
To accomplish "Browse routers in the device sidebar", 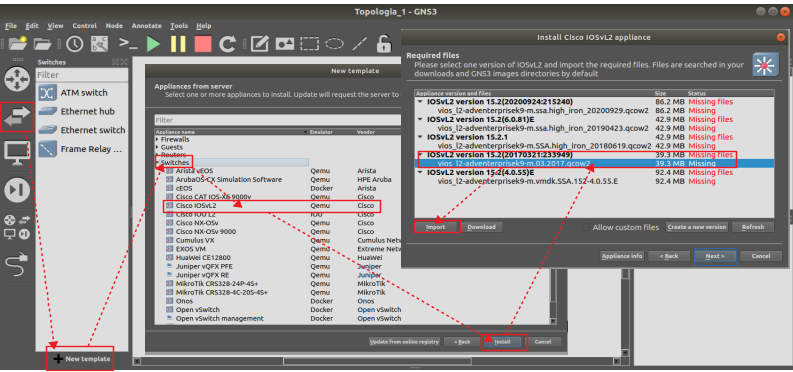I will point(17,79).
